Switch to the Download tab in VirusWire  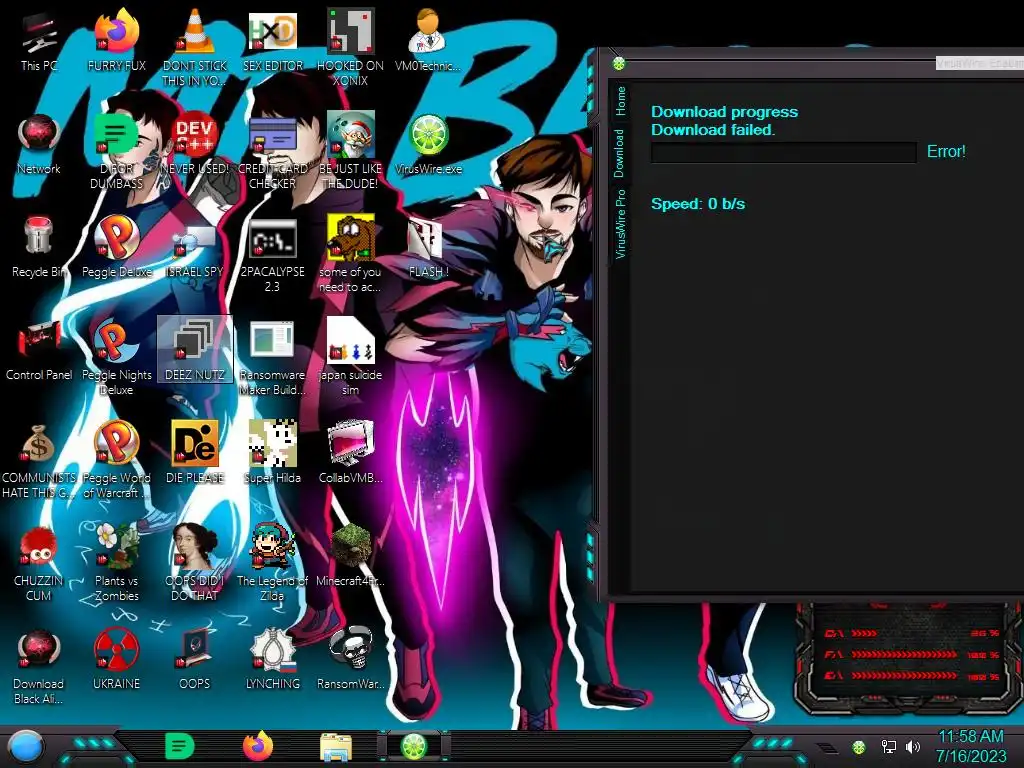pos(619,153)
